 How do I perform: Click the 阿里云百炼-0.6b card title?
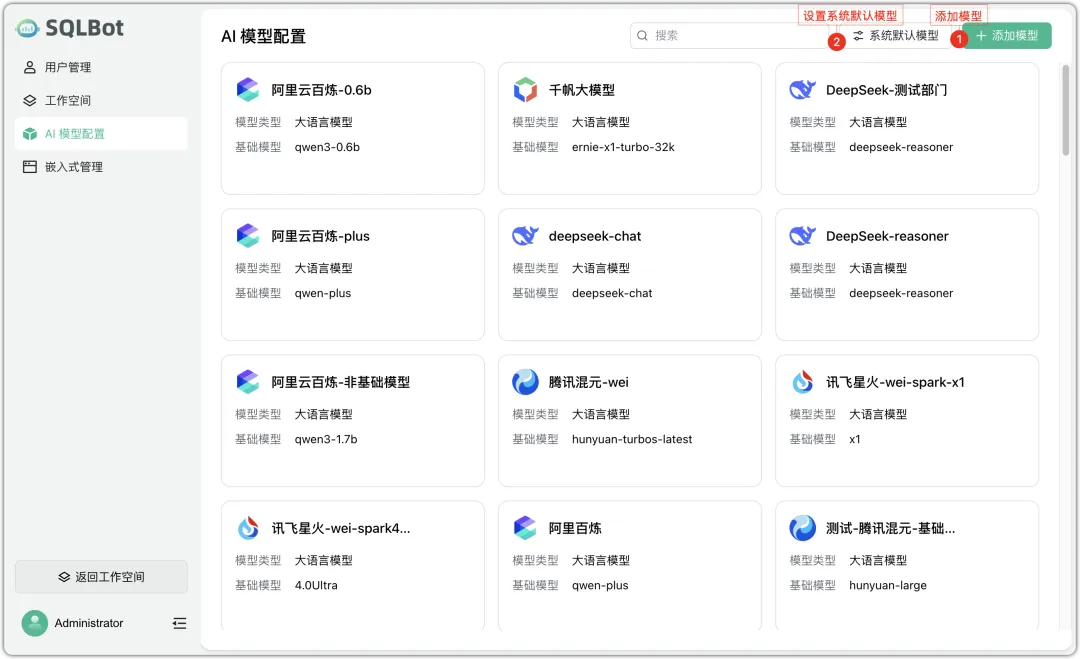[x=322, y=90]
